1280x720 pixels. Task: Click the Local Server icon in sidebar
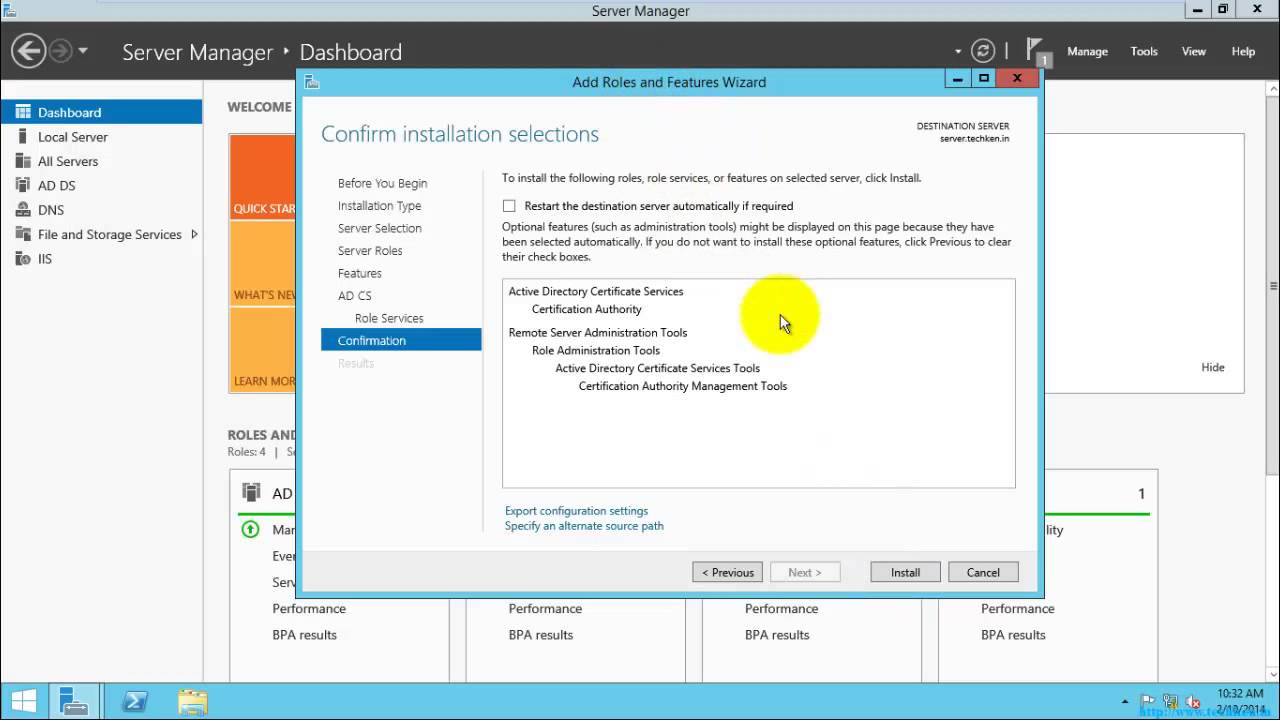pyautogui.click(x=23, y=137)
